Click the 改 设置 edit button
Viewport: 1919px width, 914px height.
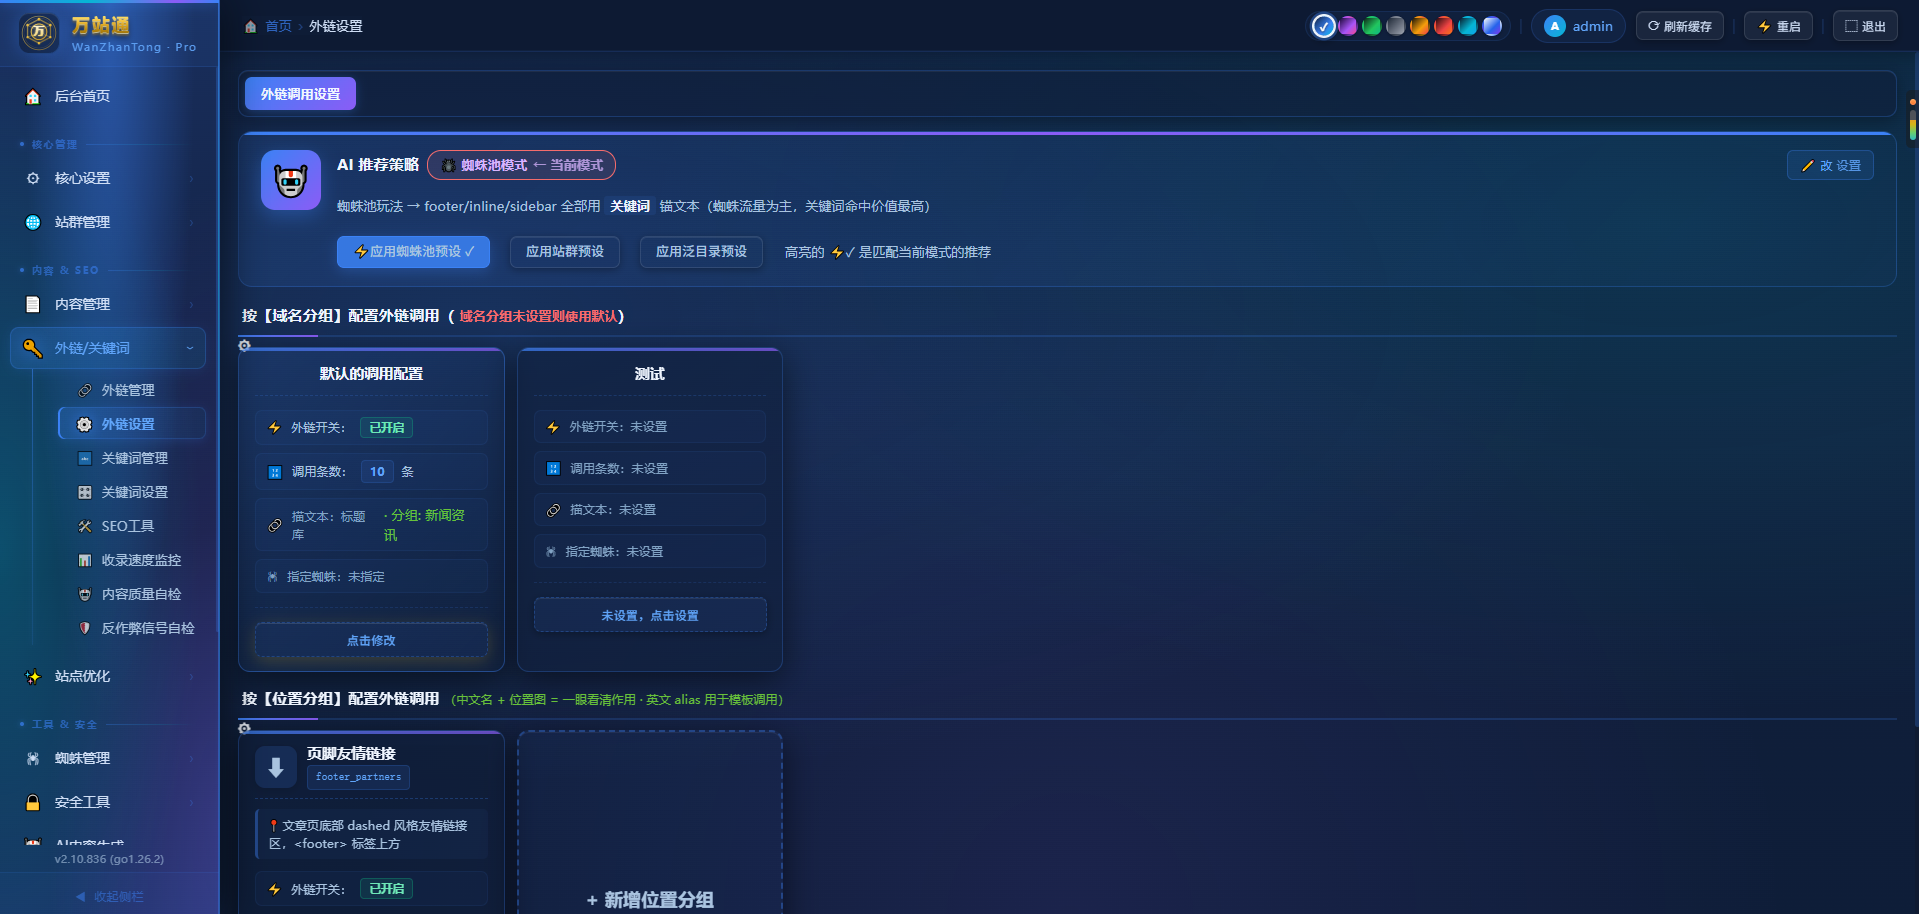pos(1830,165)
